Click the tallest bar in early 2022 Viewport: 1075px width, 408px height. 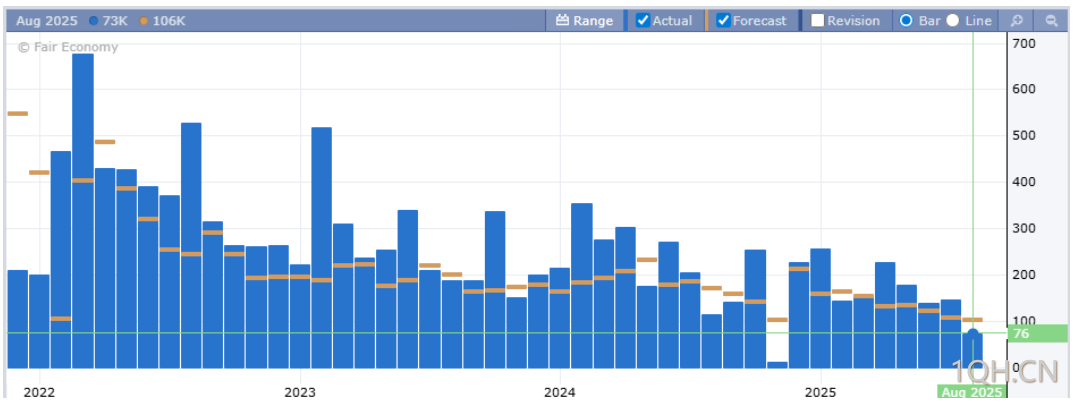(x=83, y=210)
